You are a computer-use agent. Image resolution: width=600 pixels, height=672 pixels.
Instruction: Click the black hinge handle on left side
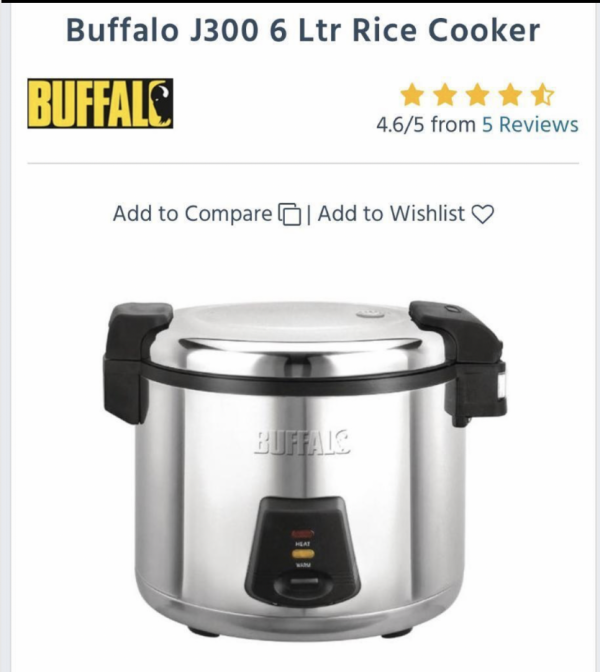coord(134,361)
